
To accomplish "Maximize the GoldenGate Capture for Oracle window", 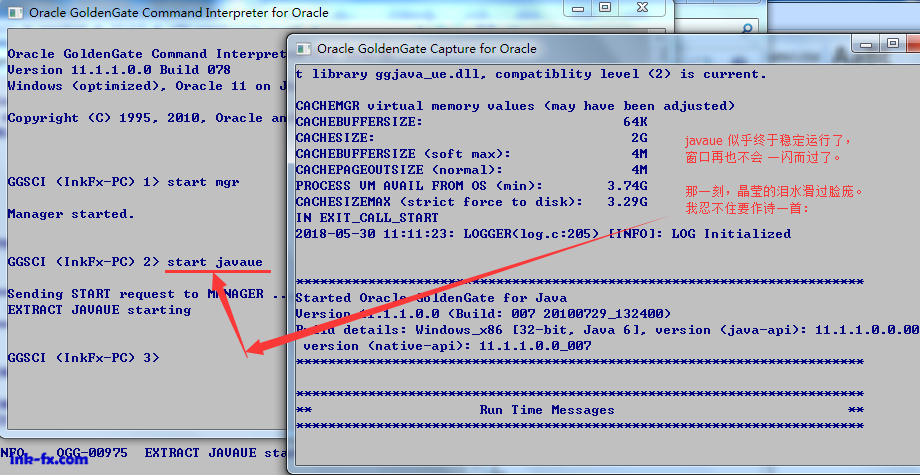I will (893, 44).
